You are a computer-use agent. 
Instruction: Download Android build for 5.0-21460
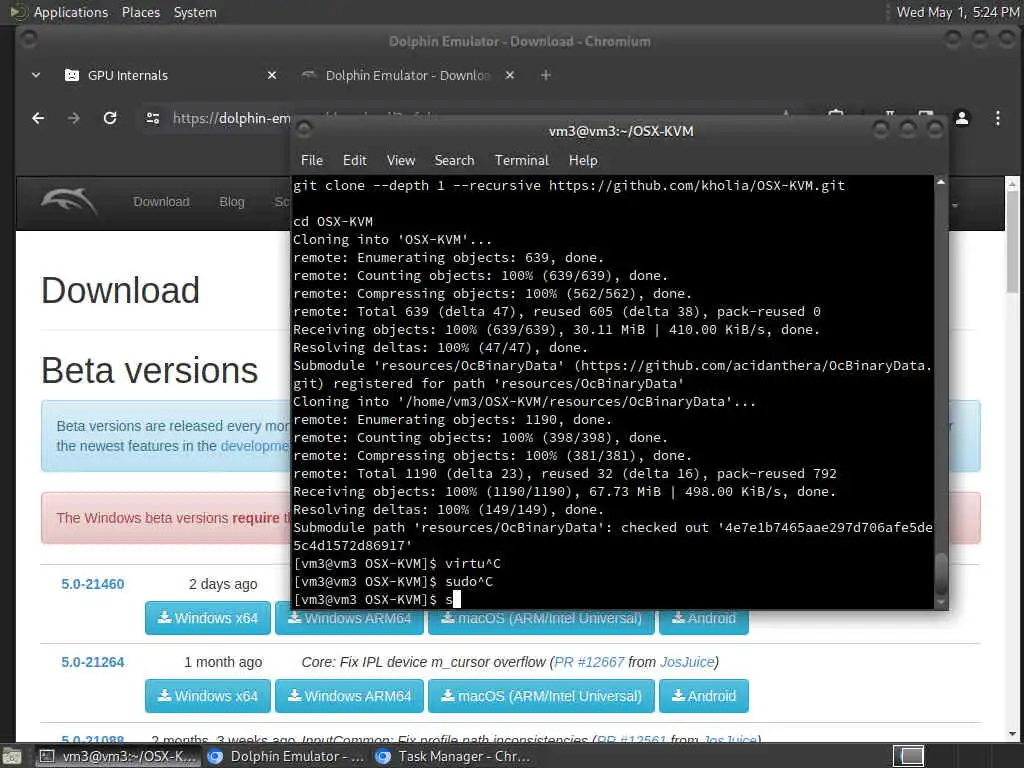click(704, 622)
